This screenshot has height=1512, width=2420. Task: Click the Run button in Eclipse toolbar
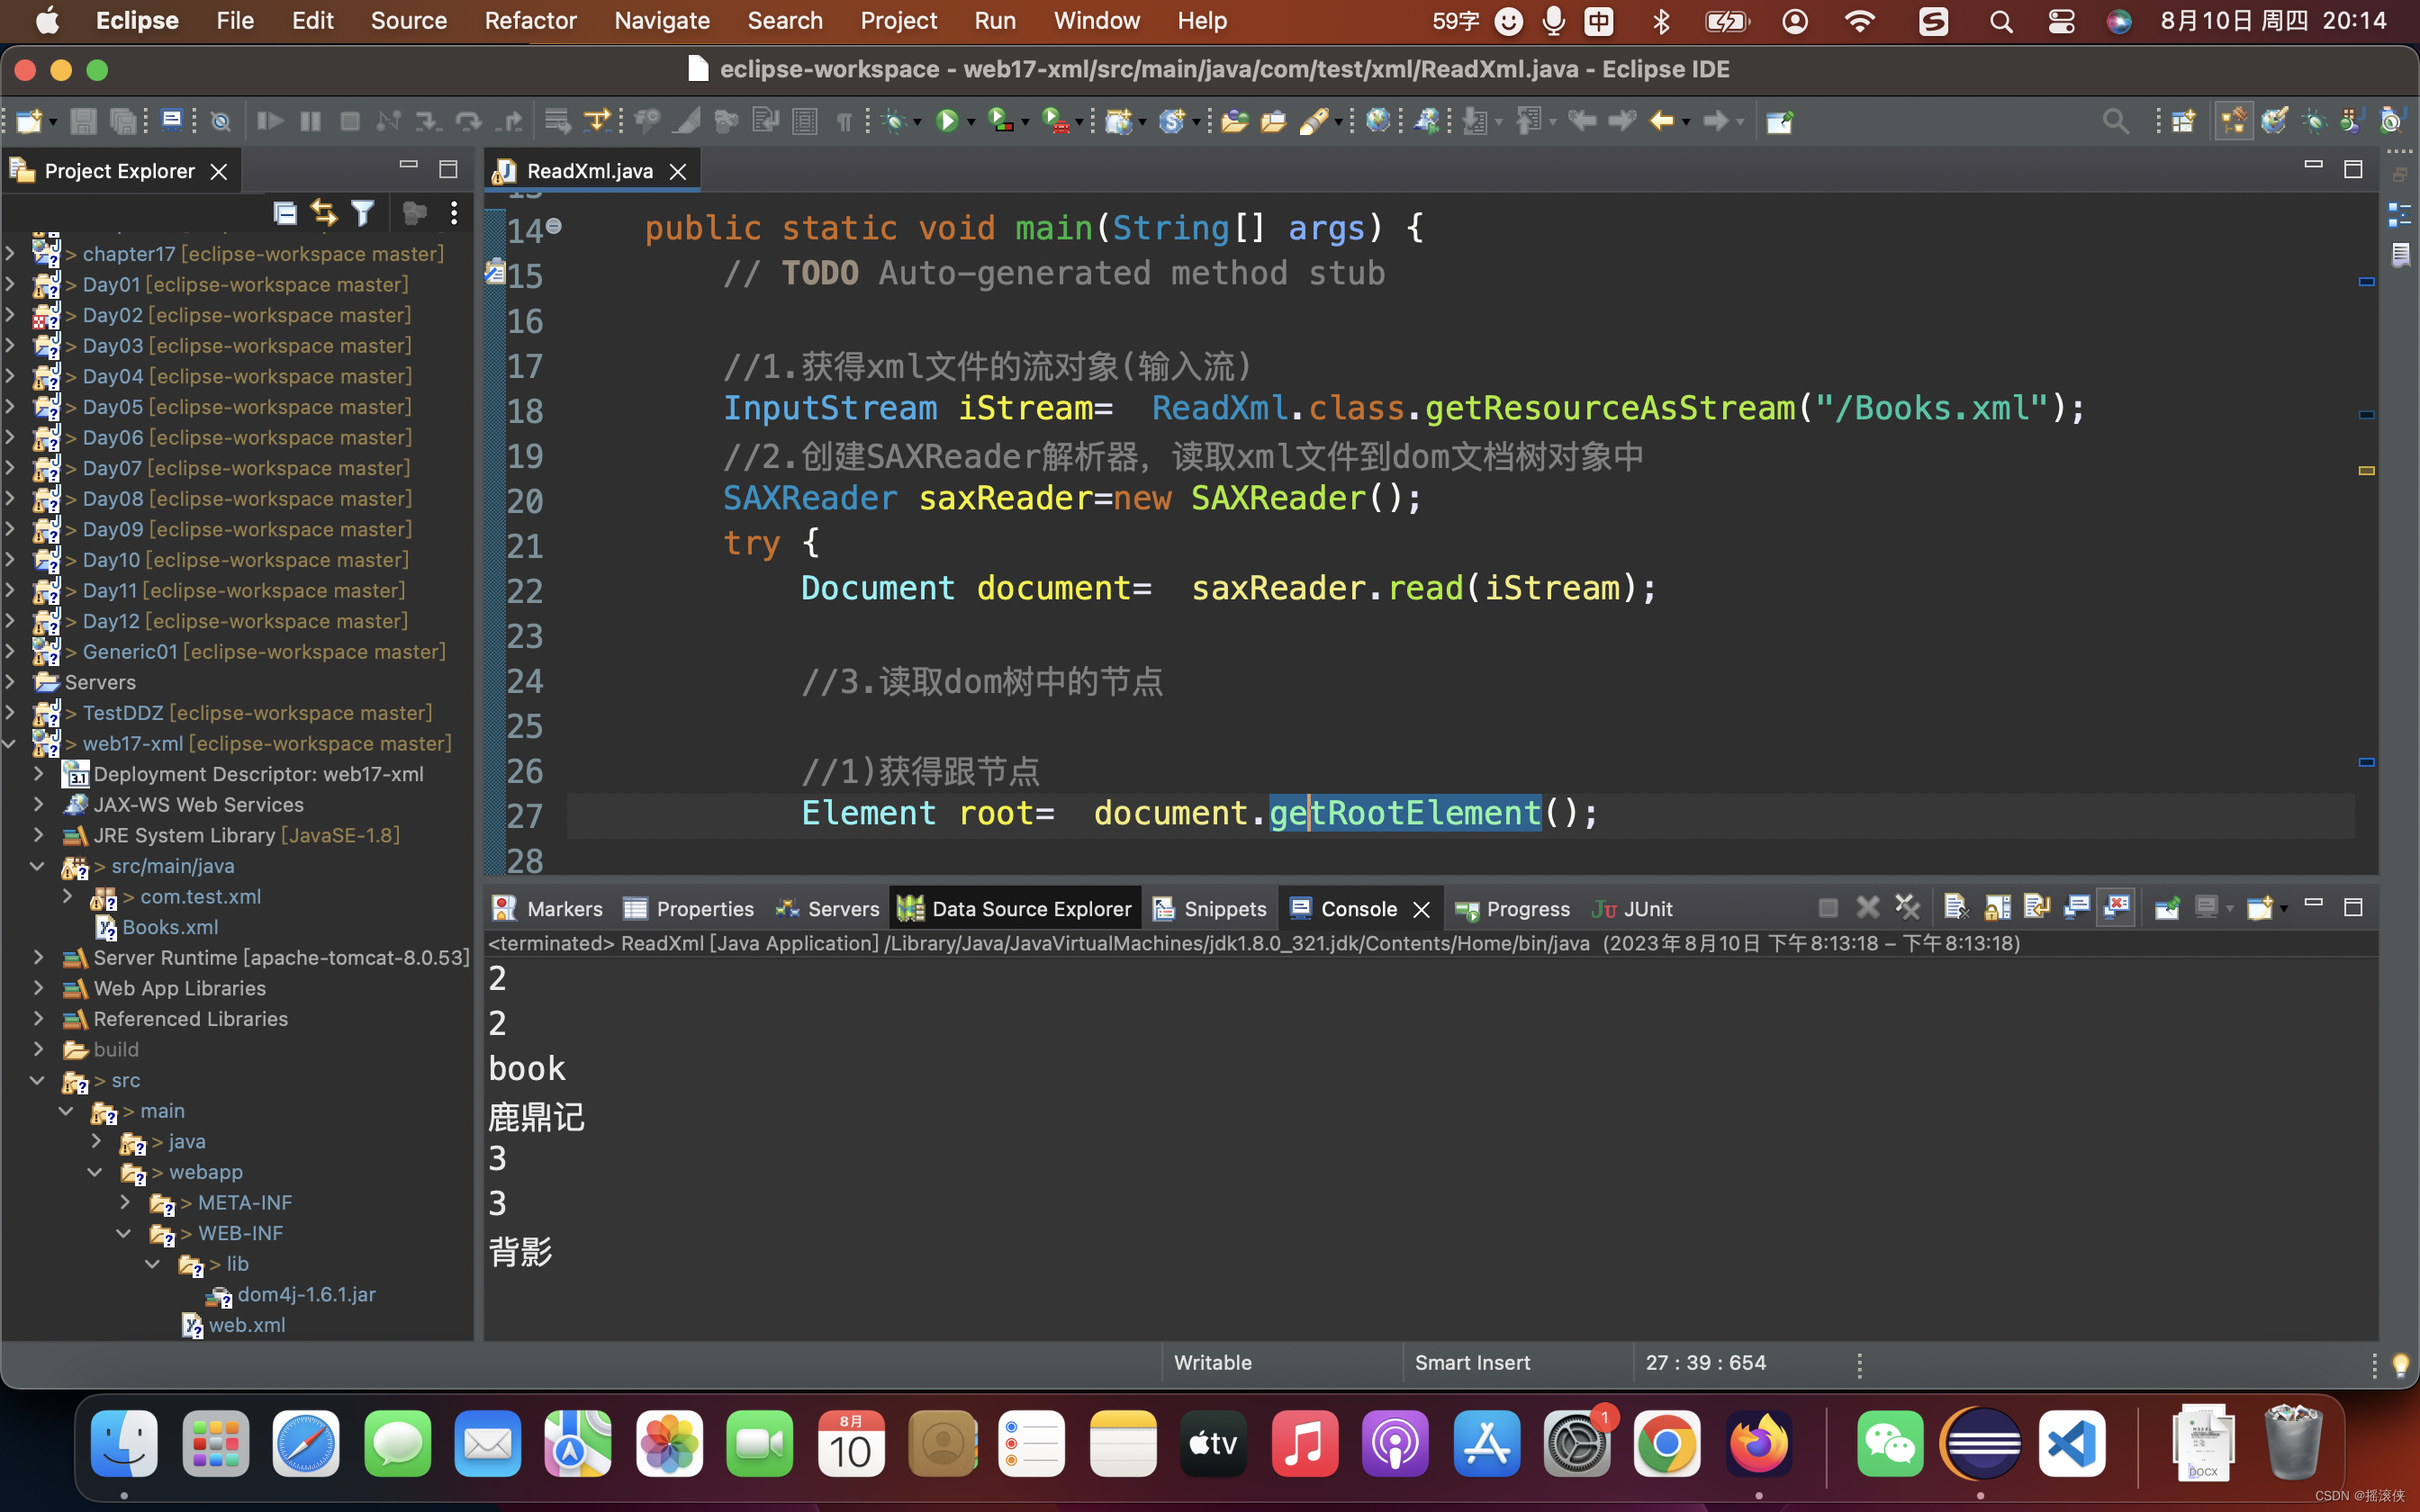coord(950,119)
